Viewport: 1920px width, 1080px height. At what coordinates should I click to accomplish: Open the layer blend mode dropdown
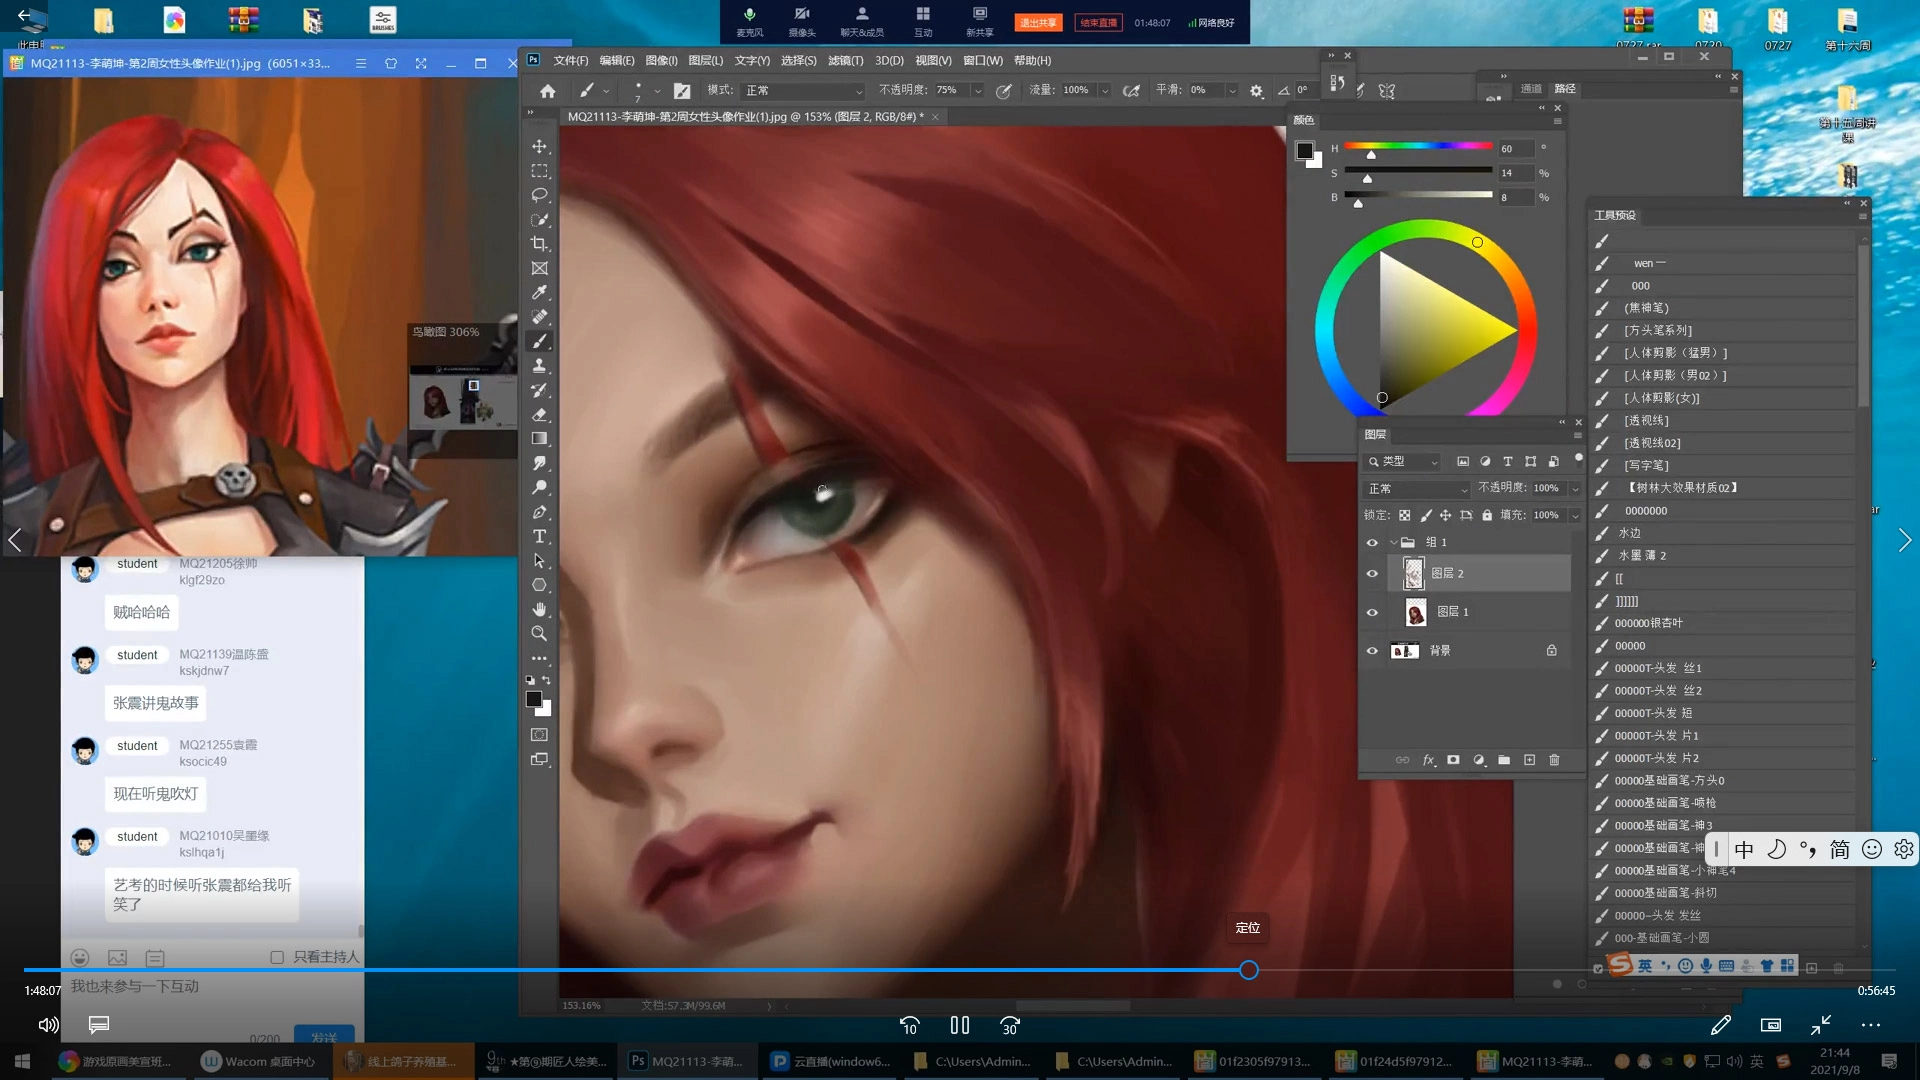click(1417, 489)
